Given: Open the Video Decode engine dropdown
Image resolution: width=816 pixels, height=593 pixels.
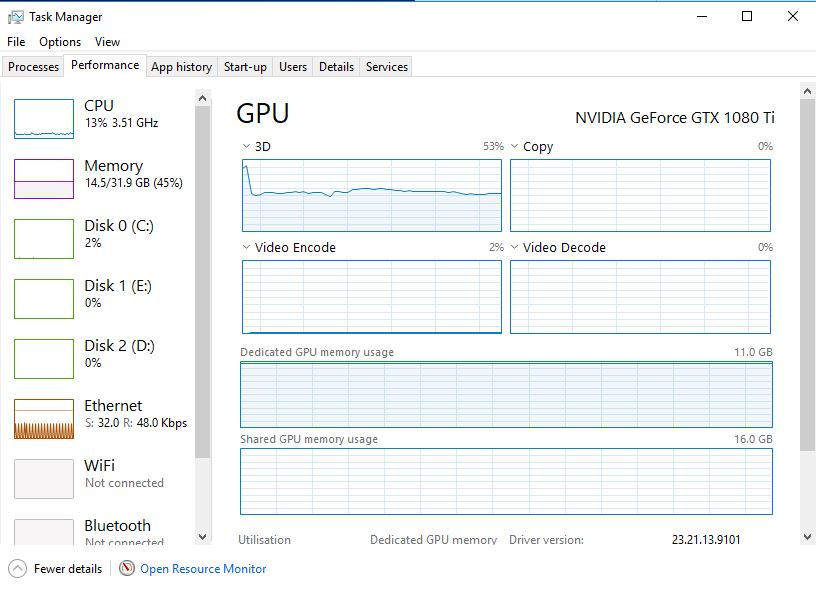Looking at the screenshot, I should coord(514,247).
